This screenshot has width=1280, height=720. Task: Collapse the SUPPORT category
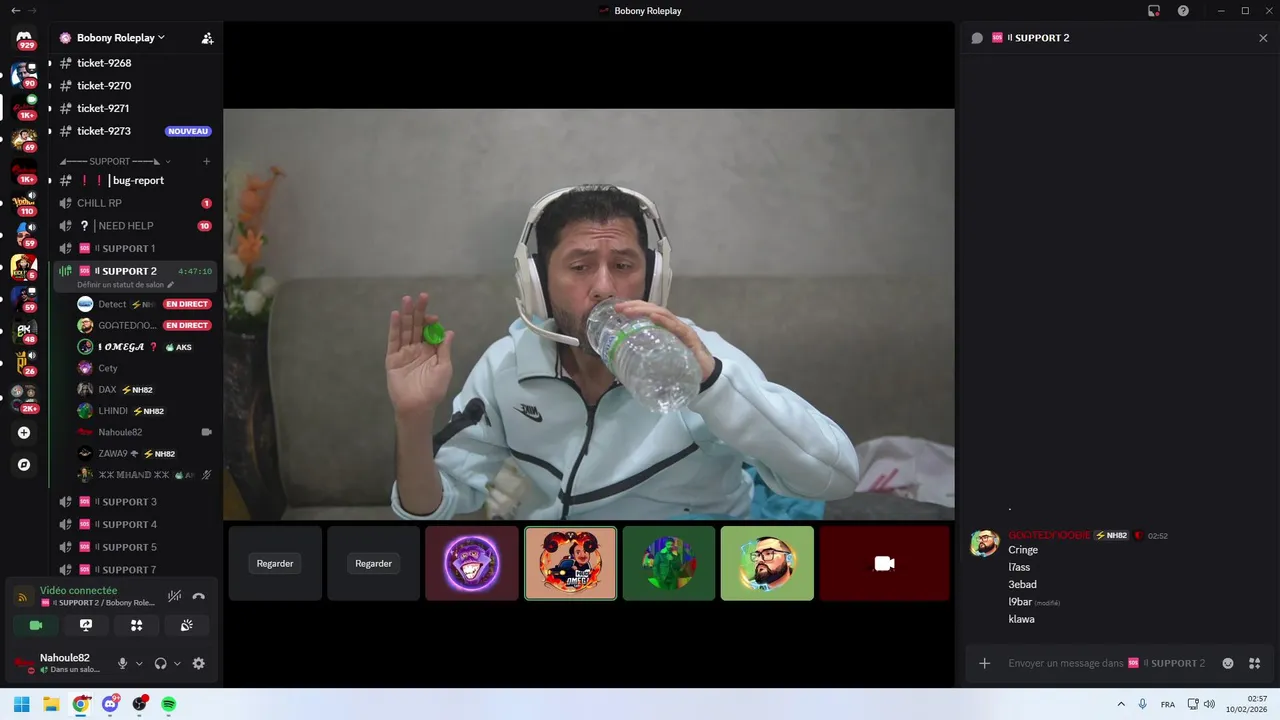115,161
